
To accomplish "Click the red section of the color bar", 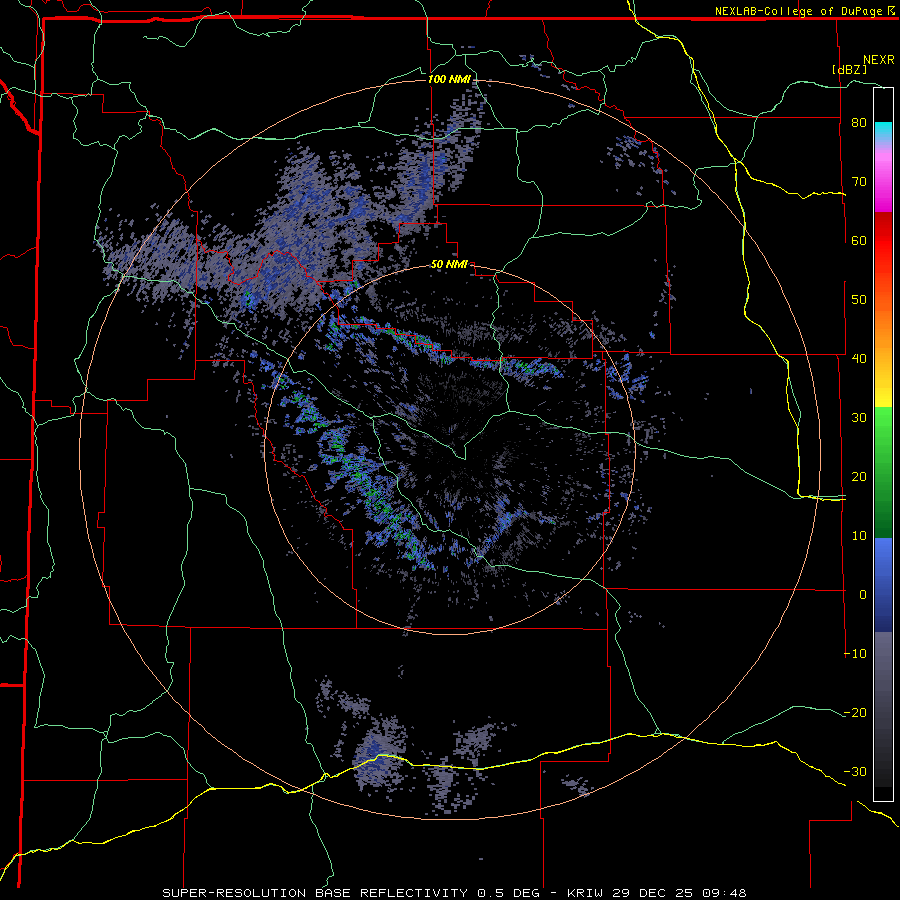I will point(883,241).
